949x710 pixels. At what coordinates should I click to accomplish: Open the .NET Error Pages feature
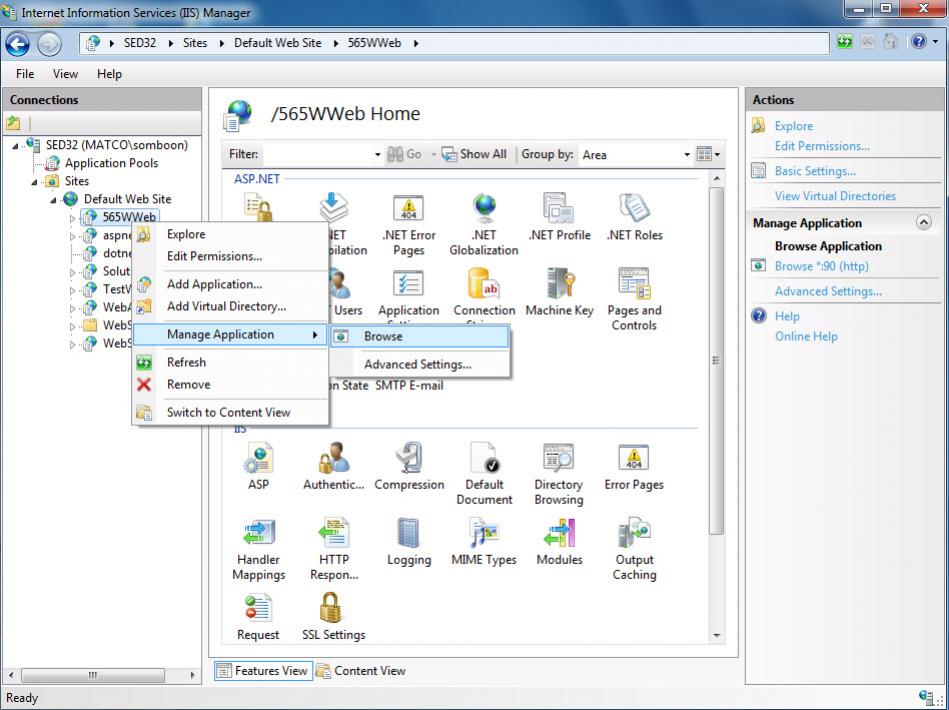tap(409, 225)
